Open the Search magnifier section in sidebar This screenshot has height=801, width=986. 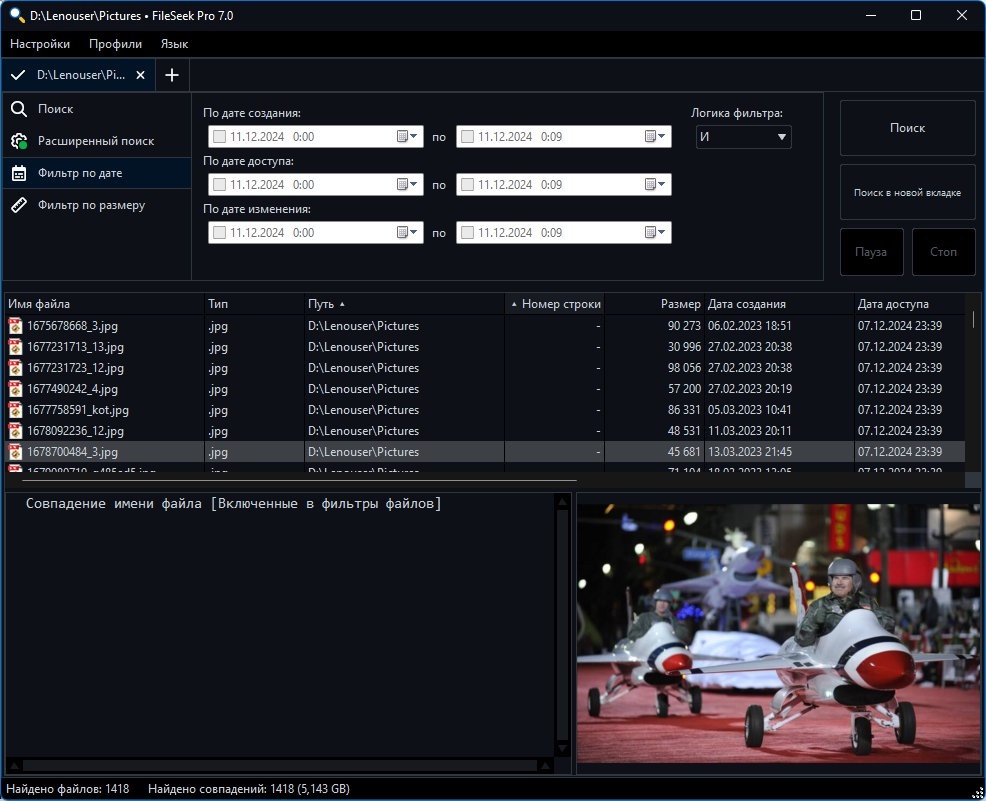coord(19,109)
